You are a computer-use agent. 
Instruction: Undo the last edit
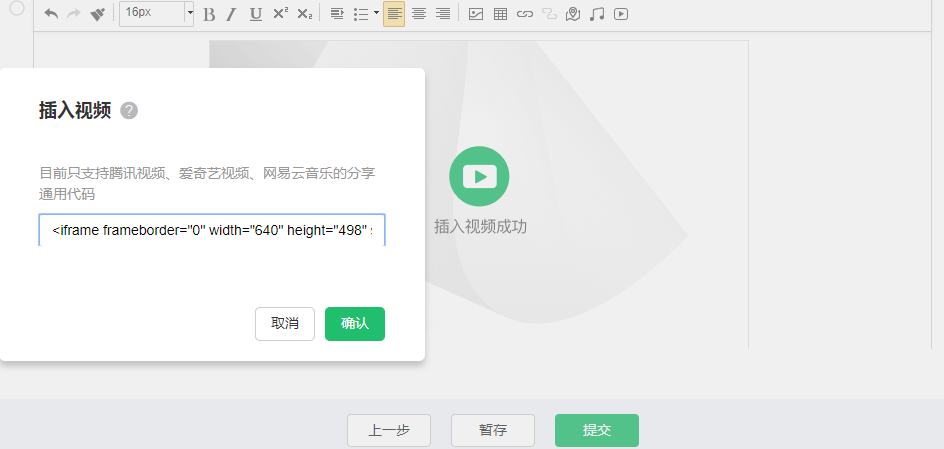pos(51,14)
